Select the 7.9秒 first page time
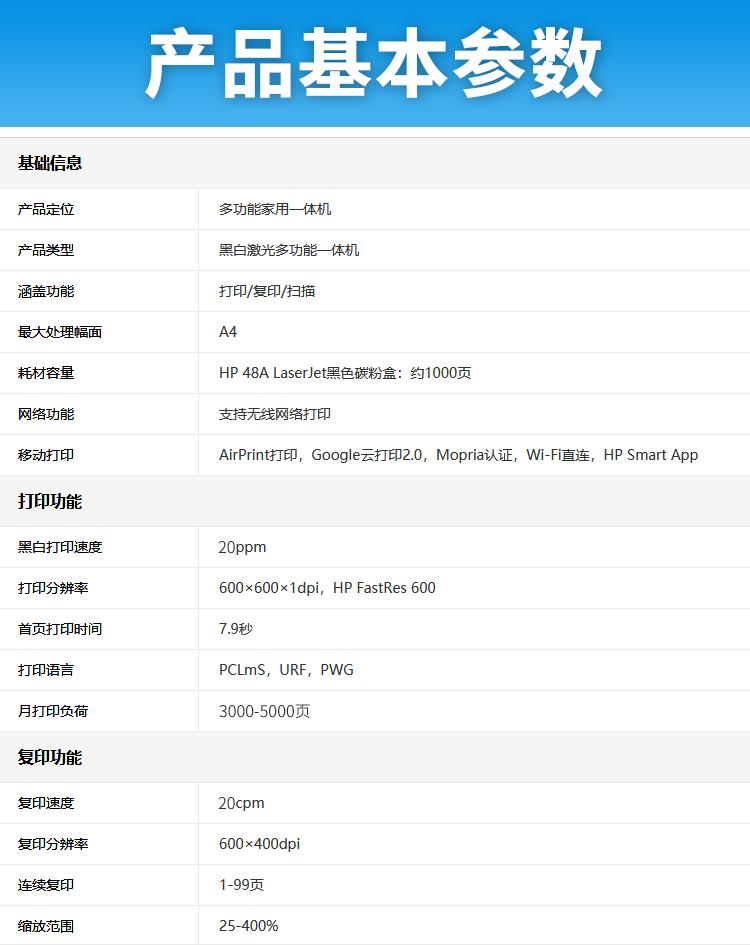This screenshot has width=750, height=945. (x=236, y=629)
